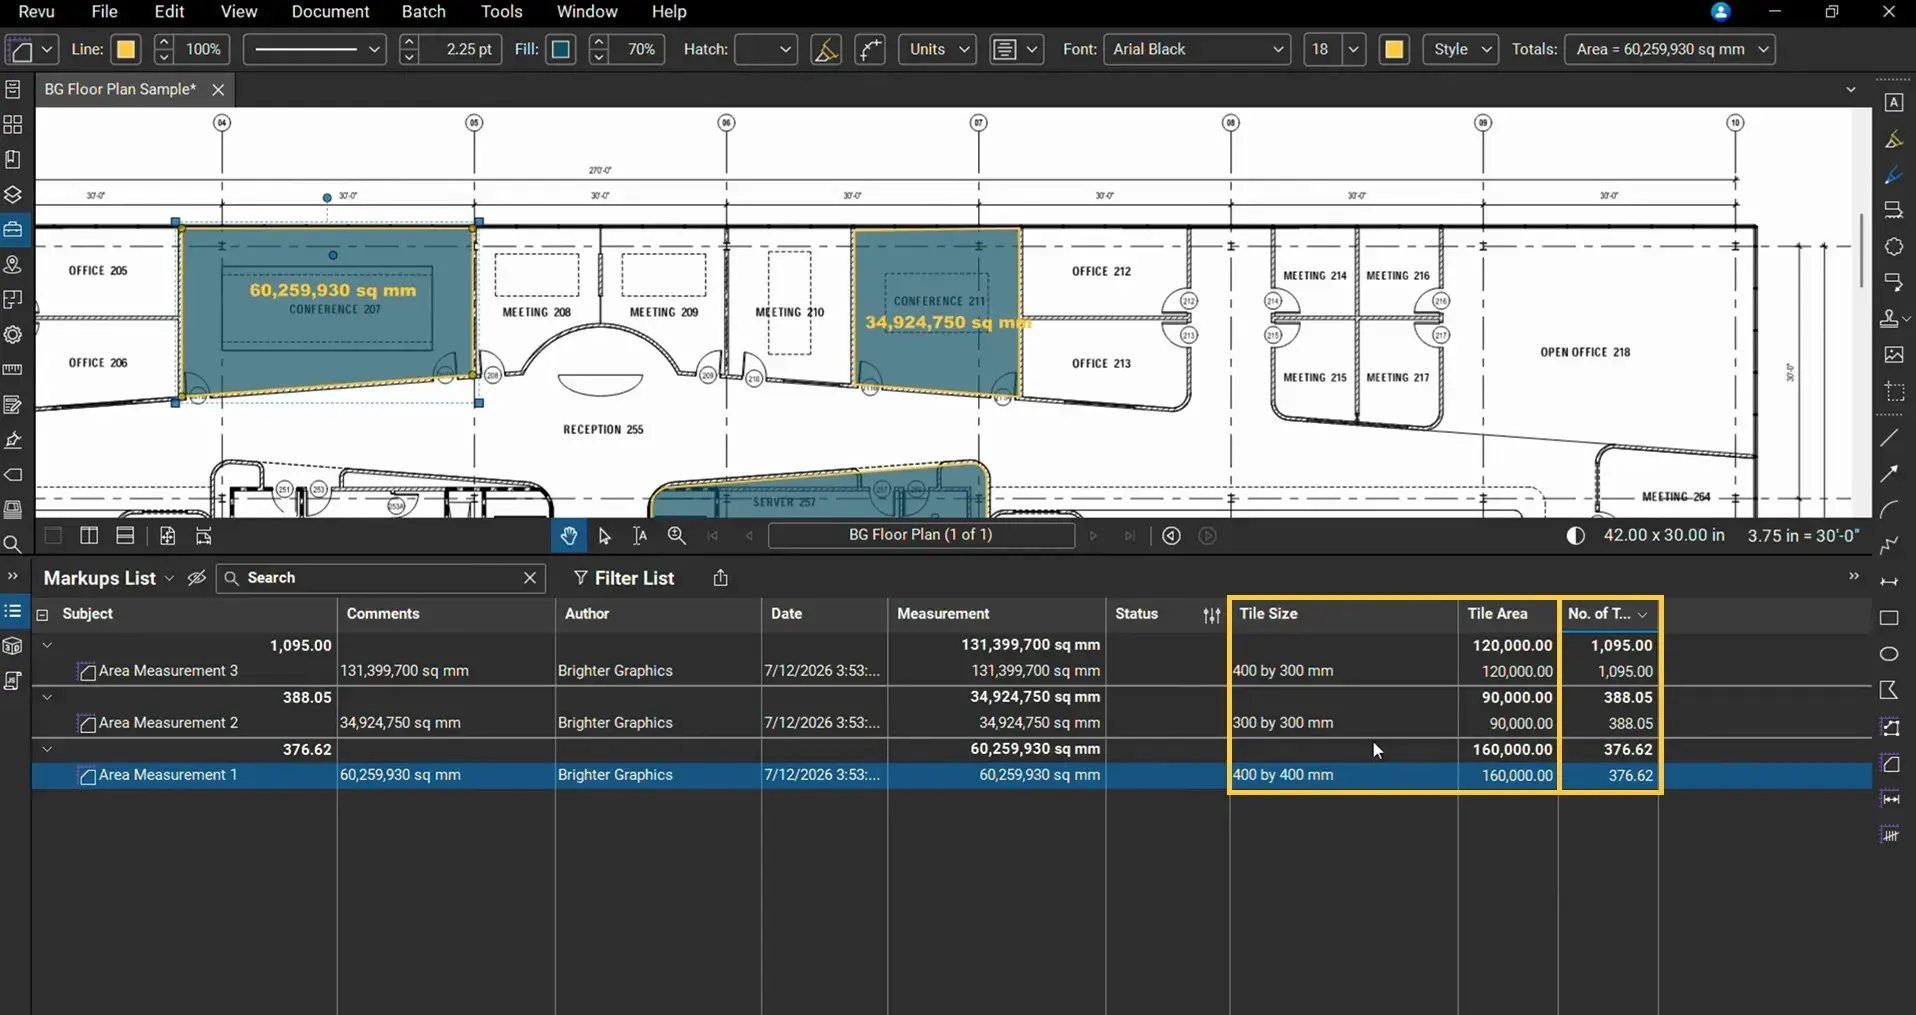Screen dimensions: 1916x1015
Task: Open the Tools menu
Action: (x=501, y=12)
